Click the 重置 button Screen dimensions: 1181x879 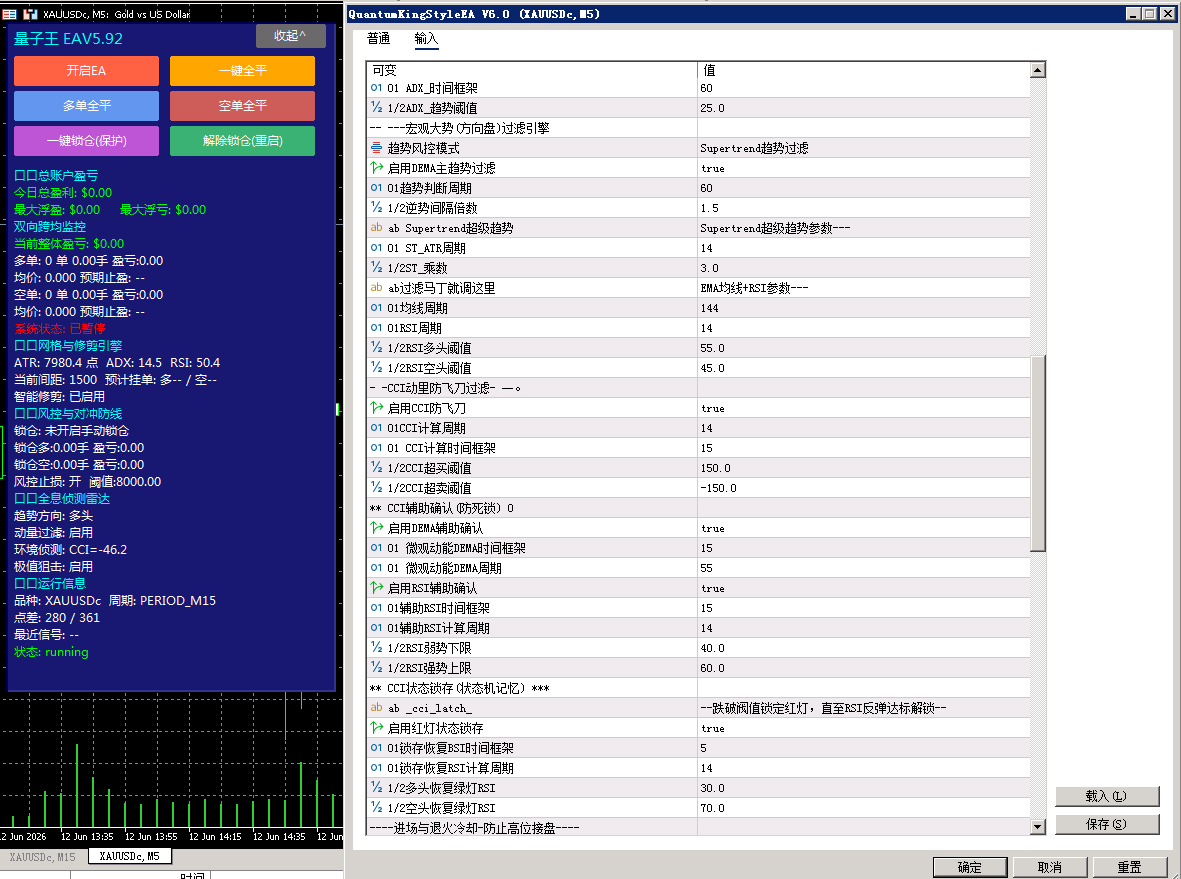pyautogui.click(x=1129, y=867)
